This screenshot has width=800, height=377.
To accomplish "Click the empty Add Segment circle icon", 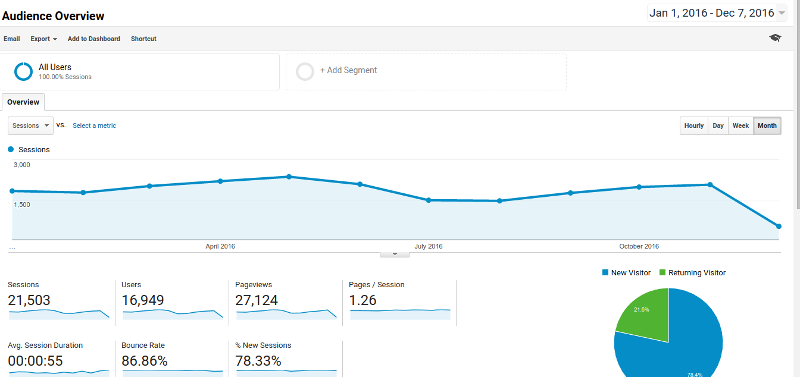I will coord(305,71).
